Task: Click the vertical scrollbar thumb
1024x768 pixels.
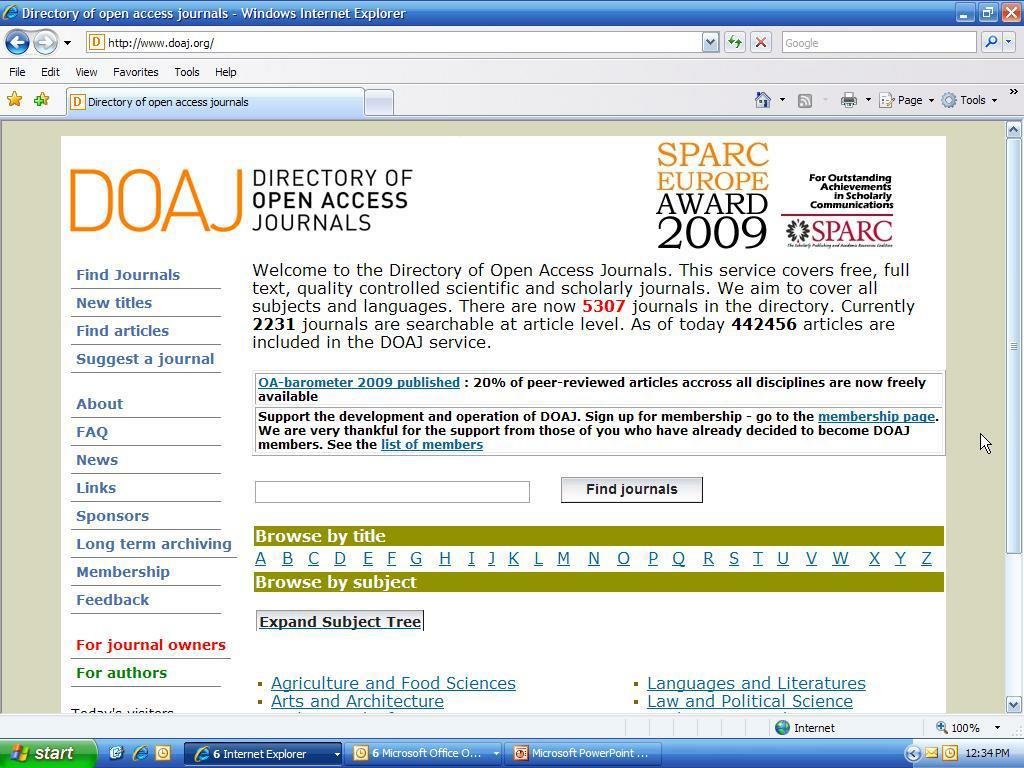Action: pyautogui.click(x=1014, y=346)
